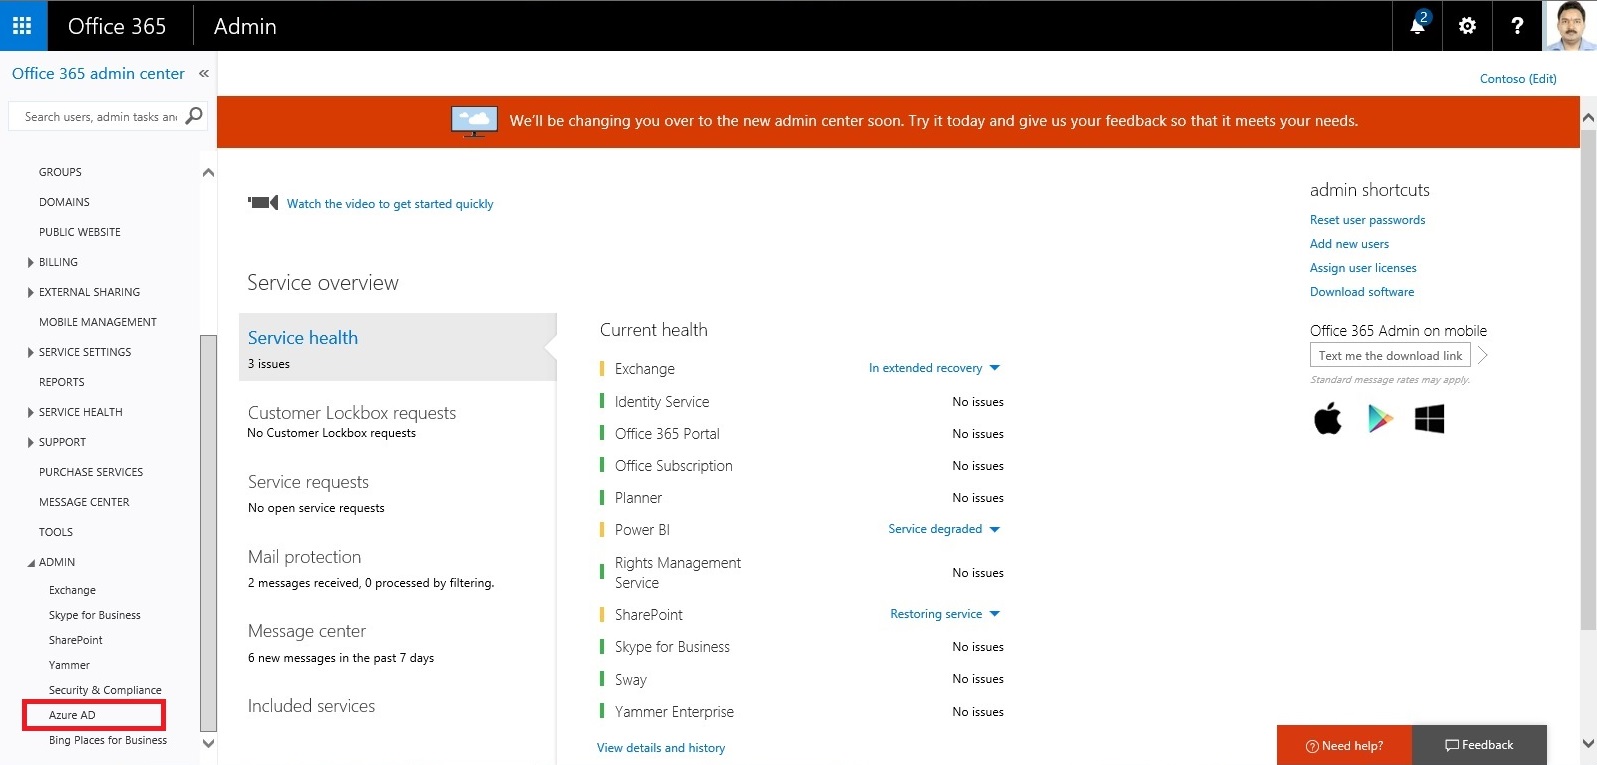Click the Google Play store icon
The width and height of the screenshot is (1597, 765).
coord(1380,419)
